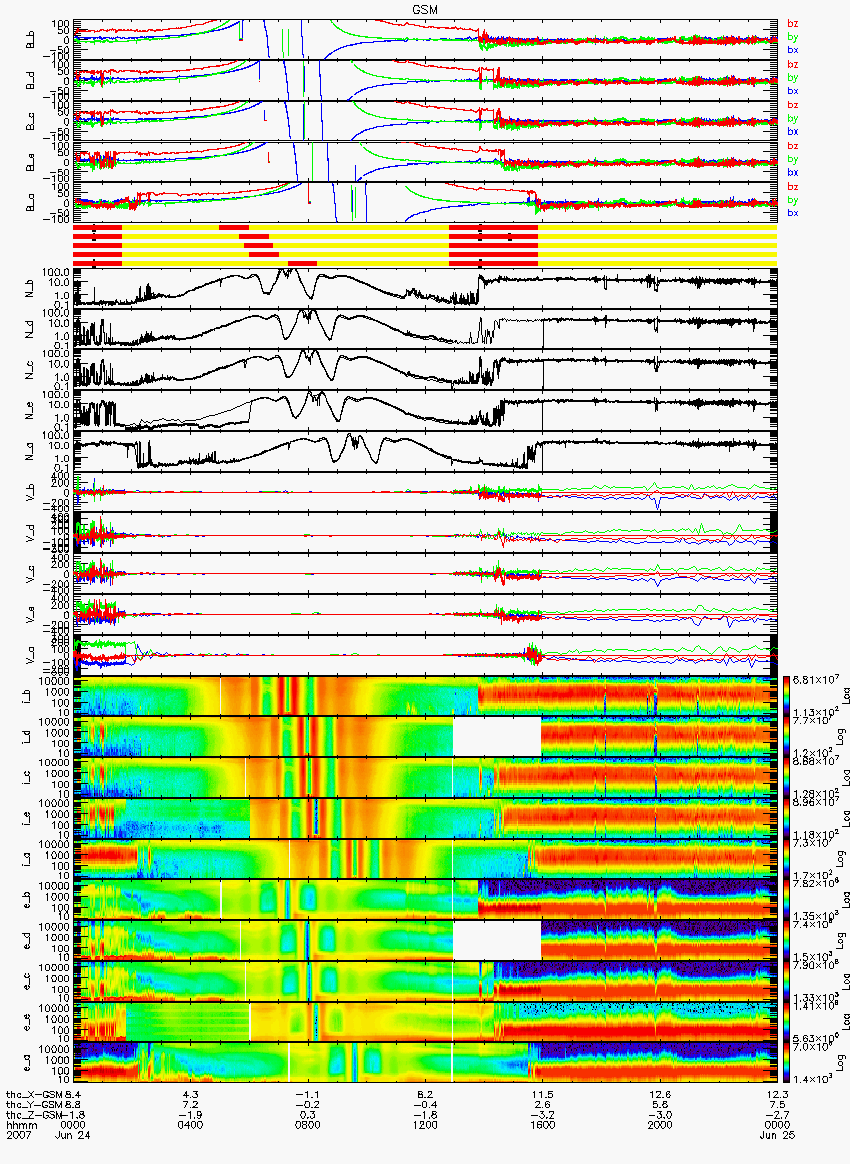Click the B_c axis label

31,121
